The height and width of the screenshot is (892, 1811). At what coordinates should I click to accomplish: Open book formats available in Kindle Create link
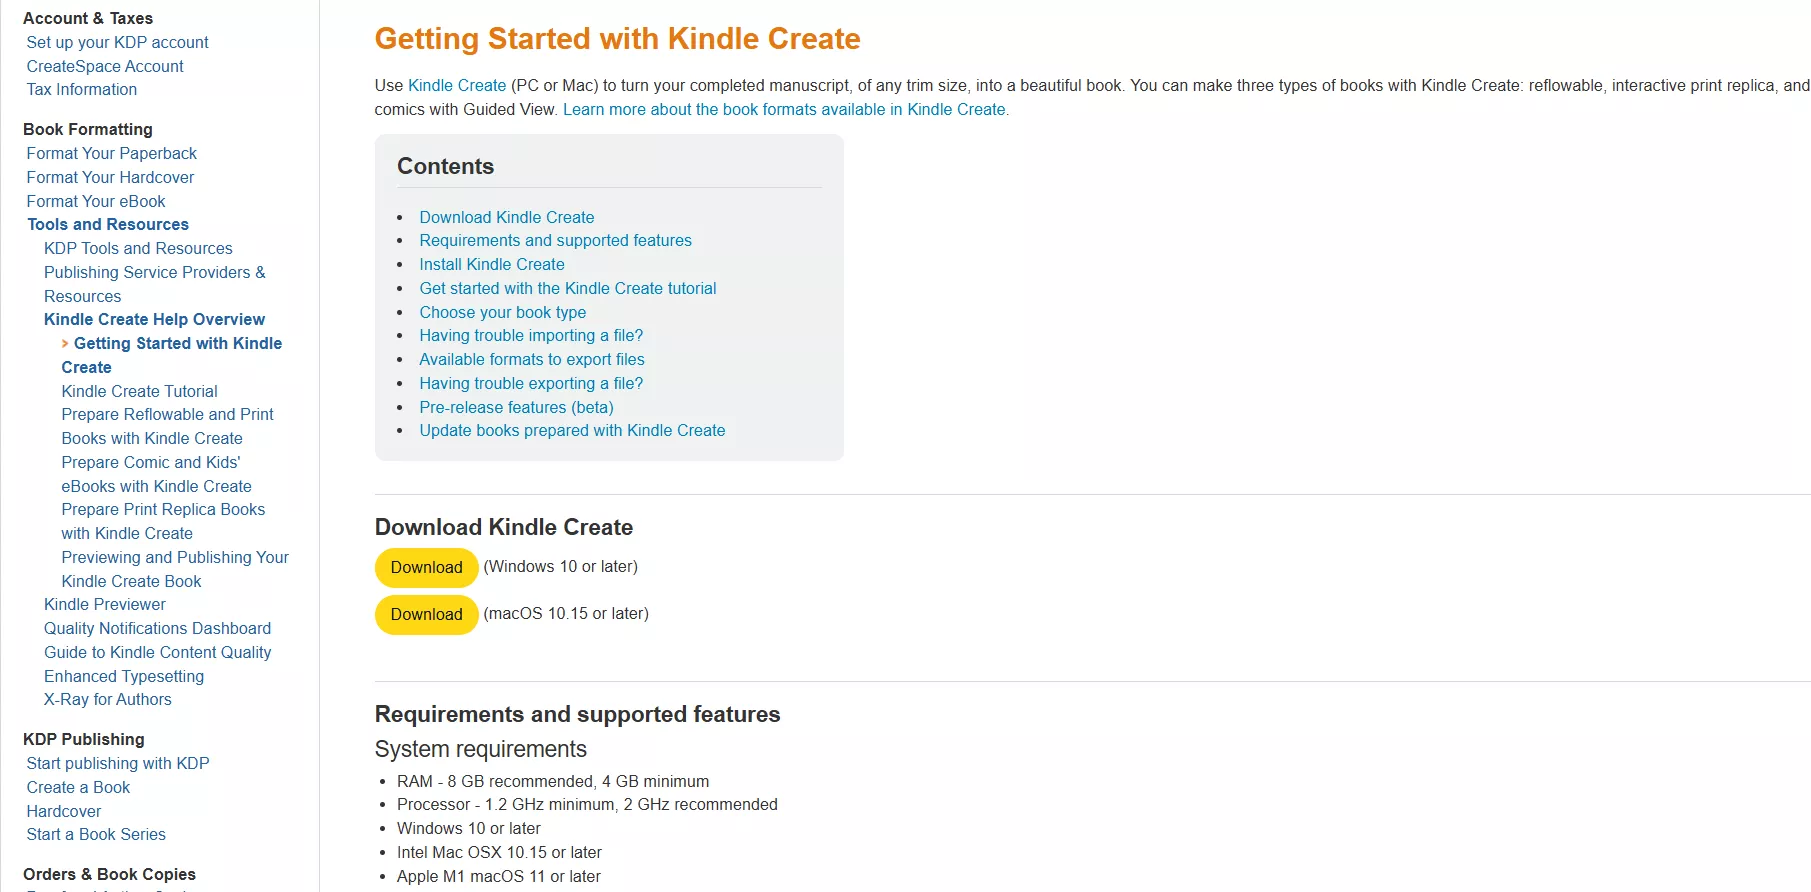785,109
